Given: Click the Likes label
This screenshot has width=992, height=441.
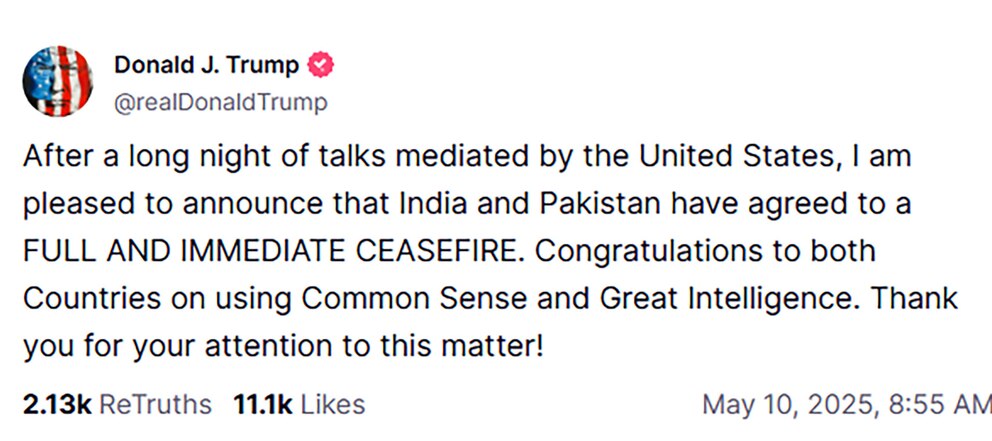Looking at the screenshot, I should (333, 404).
